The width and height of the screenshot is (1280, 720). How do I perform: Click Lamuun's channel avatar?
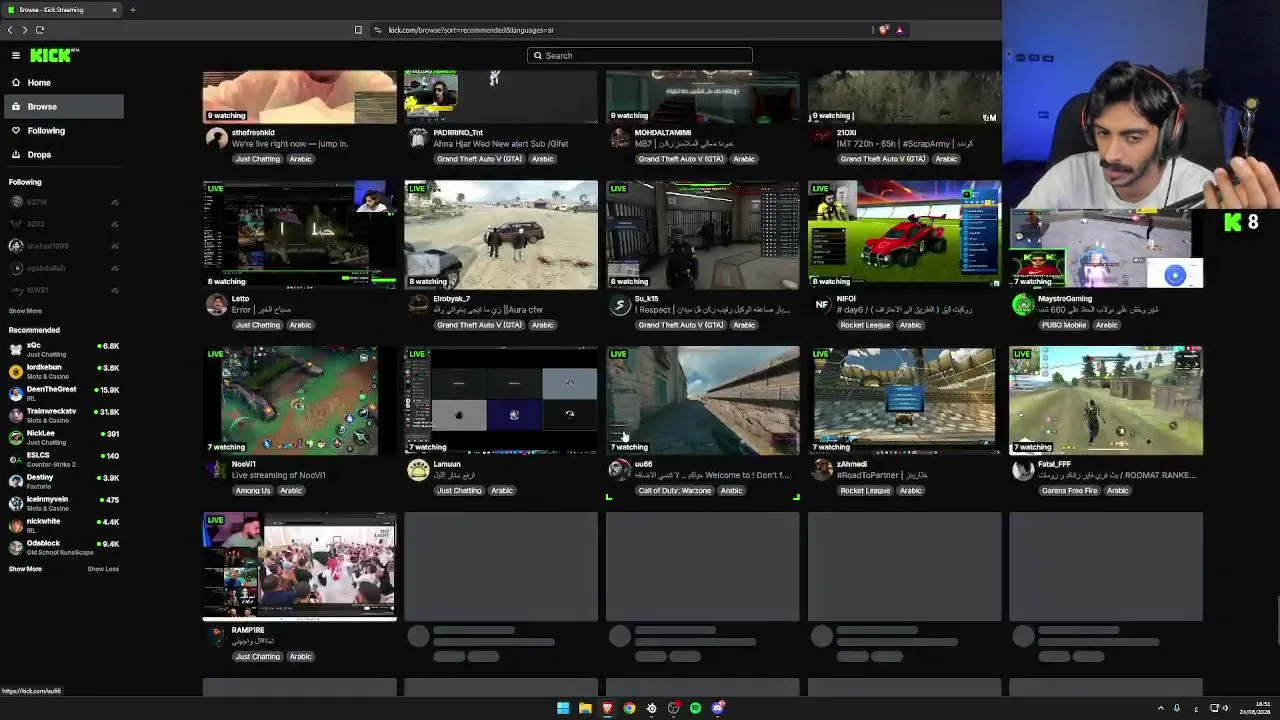pos(418,471)
